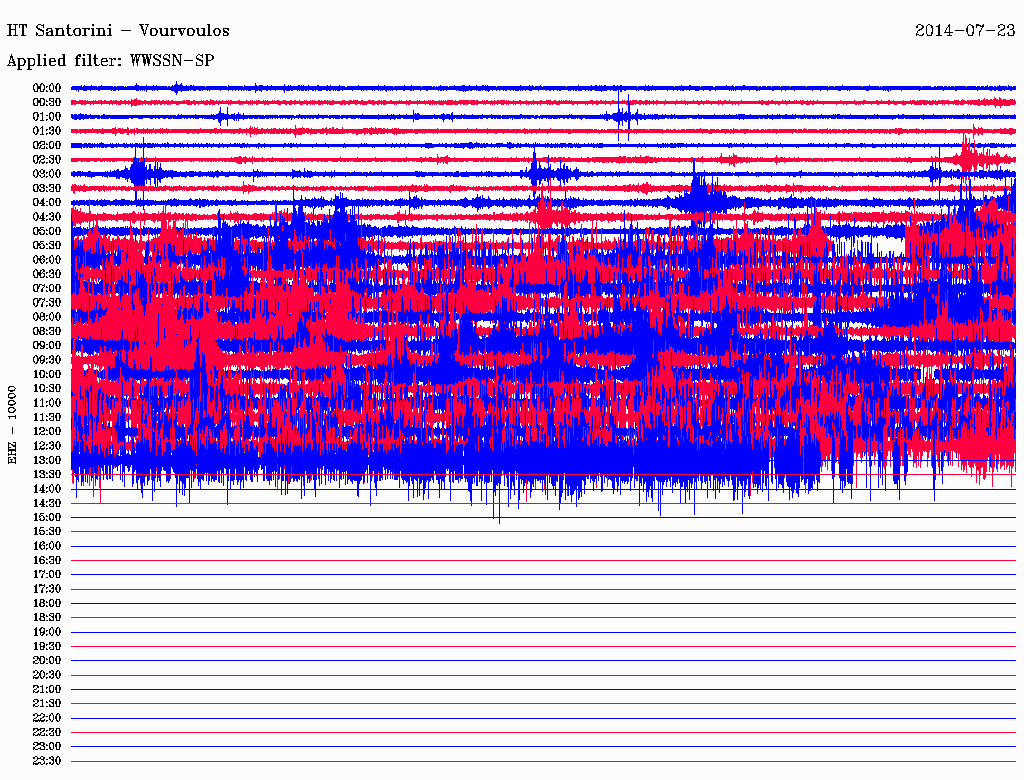Image resolution: width=1024 pixels, height=780 pixels.
Task: Click the HT Santorini – Vourvoulos station title
Action: pyautogui.click(x=118, y=31)
